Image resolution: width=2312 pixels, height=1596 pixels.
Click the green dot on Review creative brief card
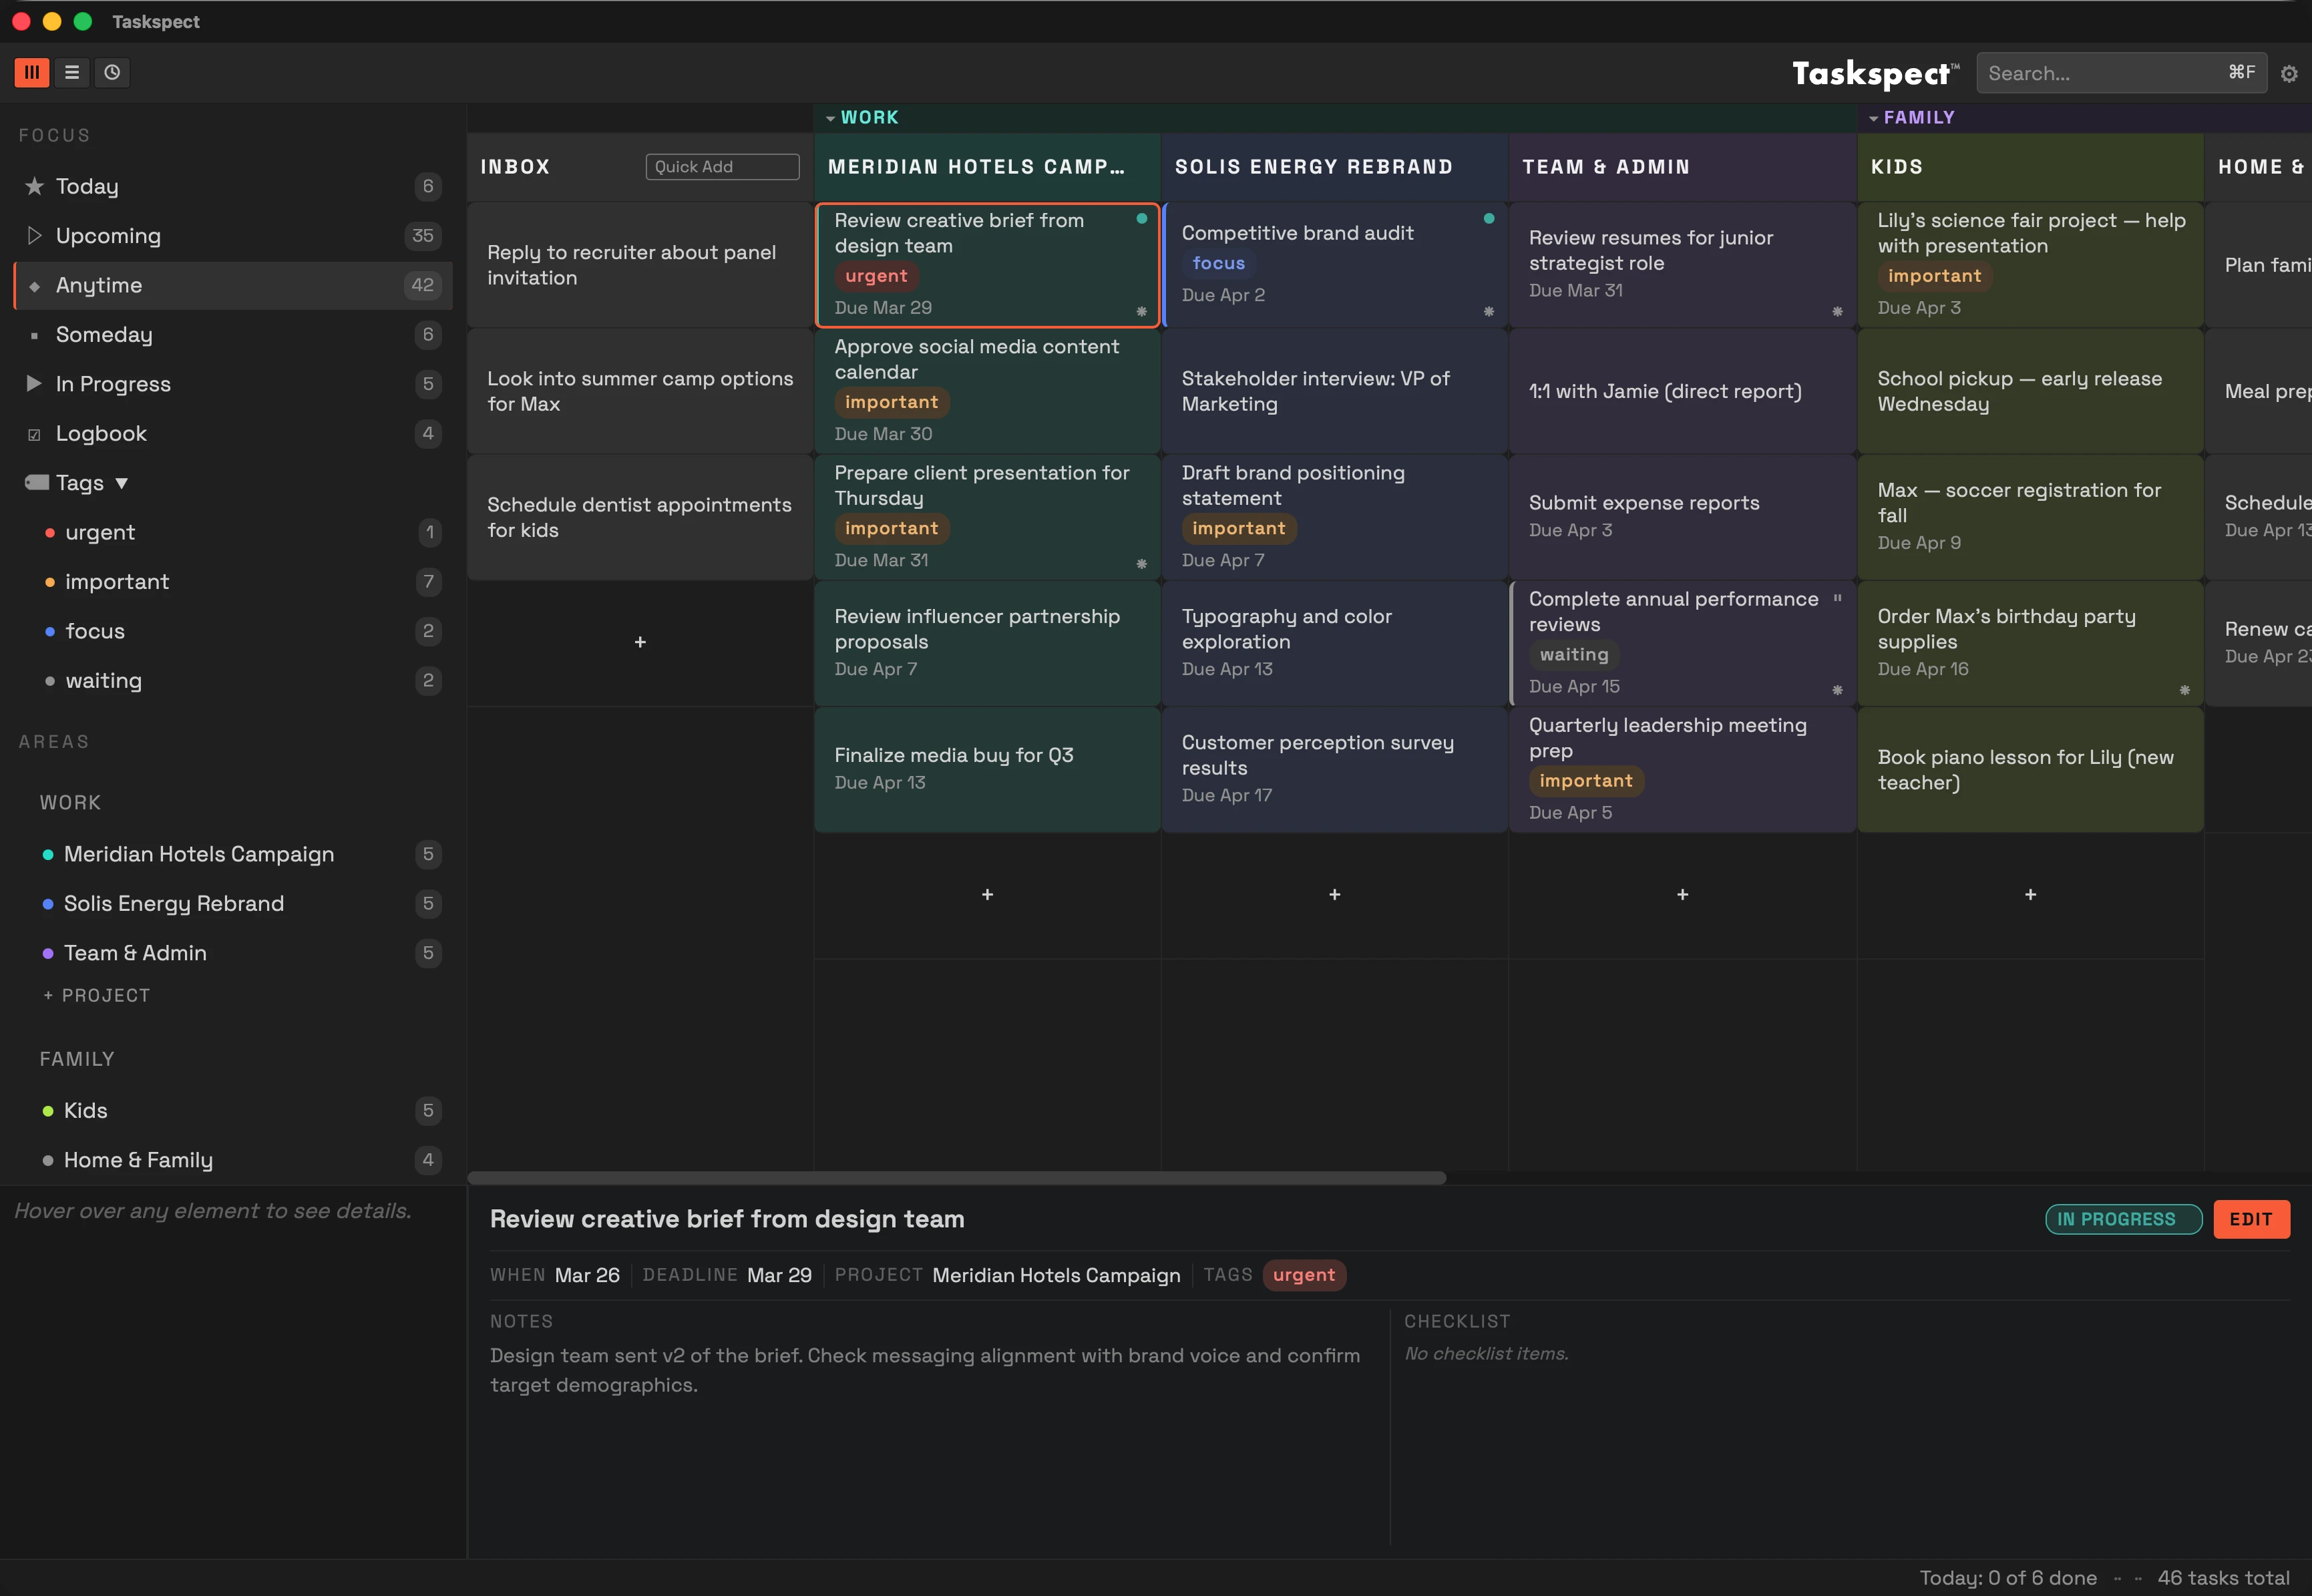[1141, 218]
